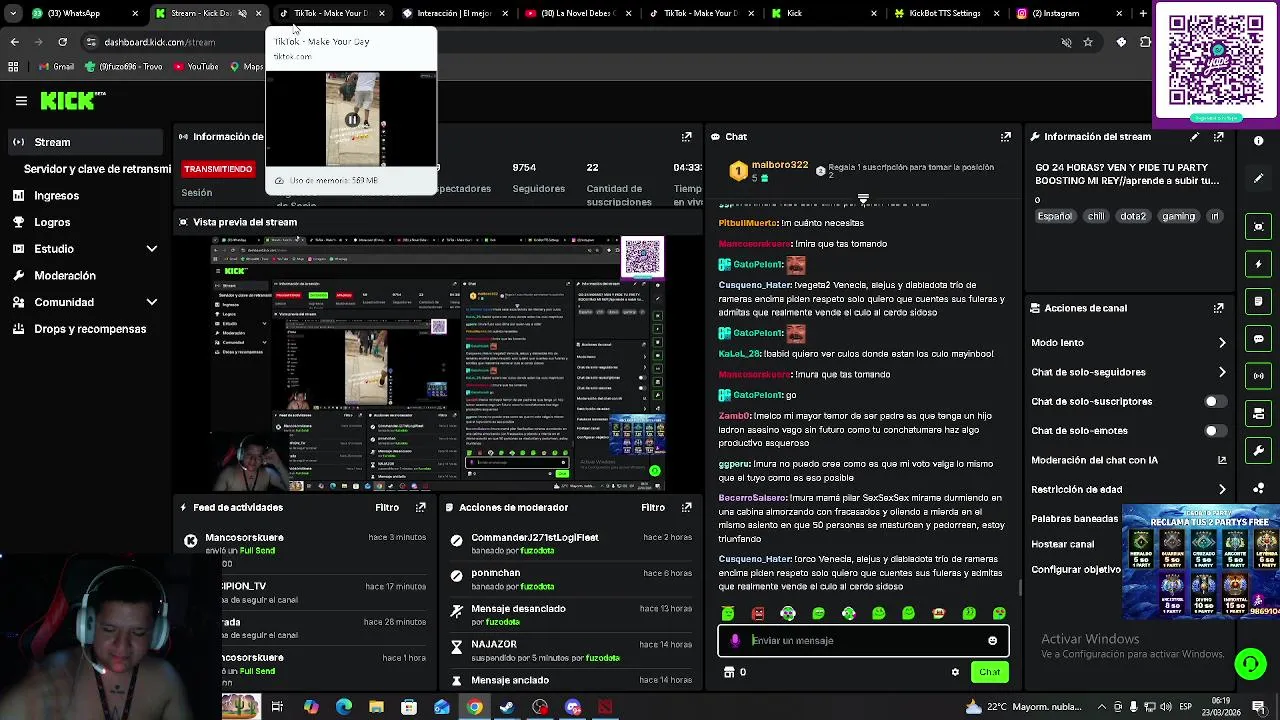Select the dota2 tag
This screenshot has height=720, width=1280.
pyautogui.click(x=1133, y=217)
